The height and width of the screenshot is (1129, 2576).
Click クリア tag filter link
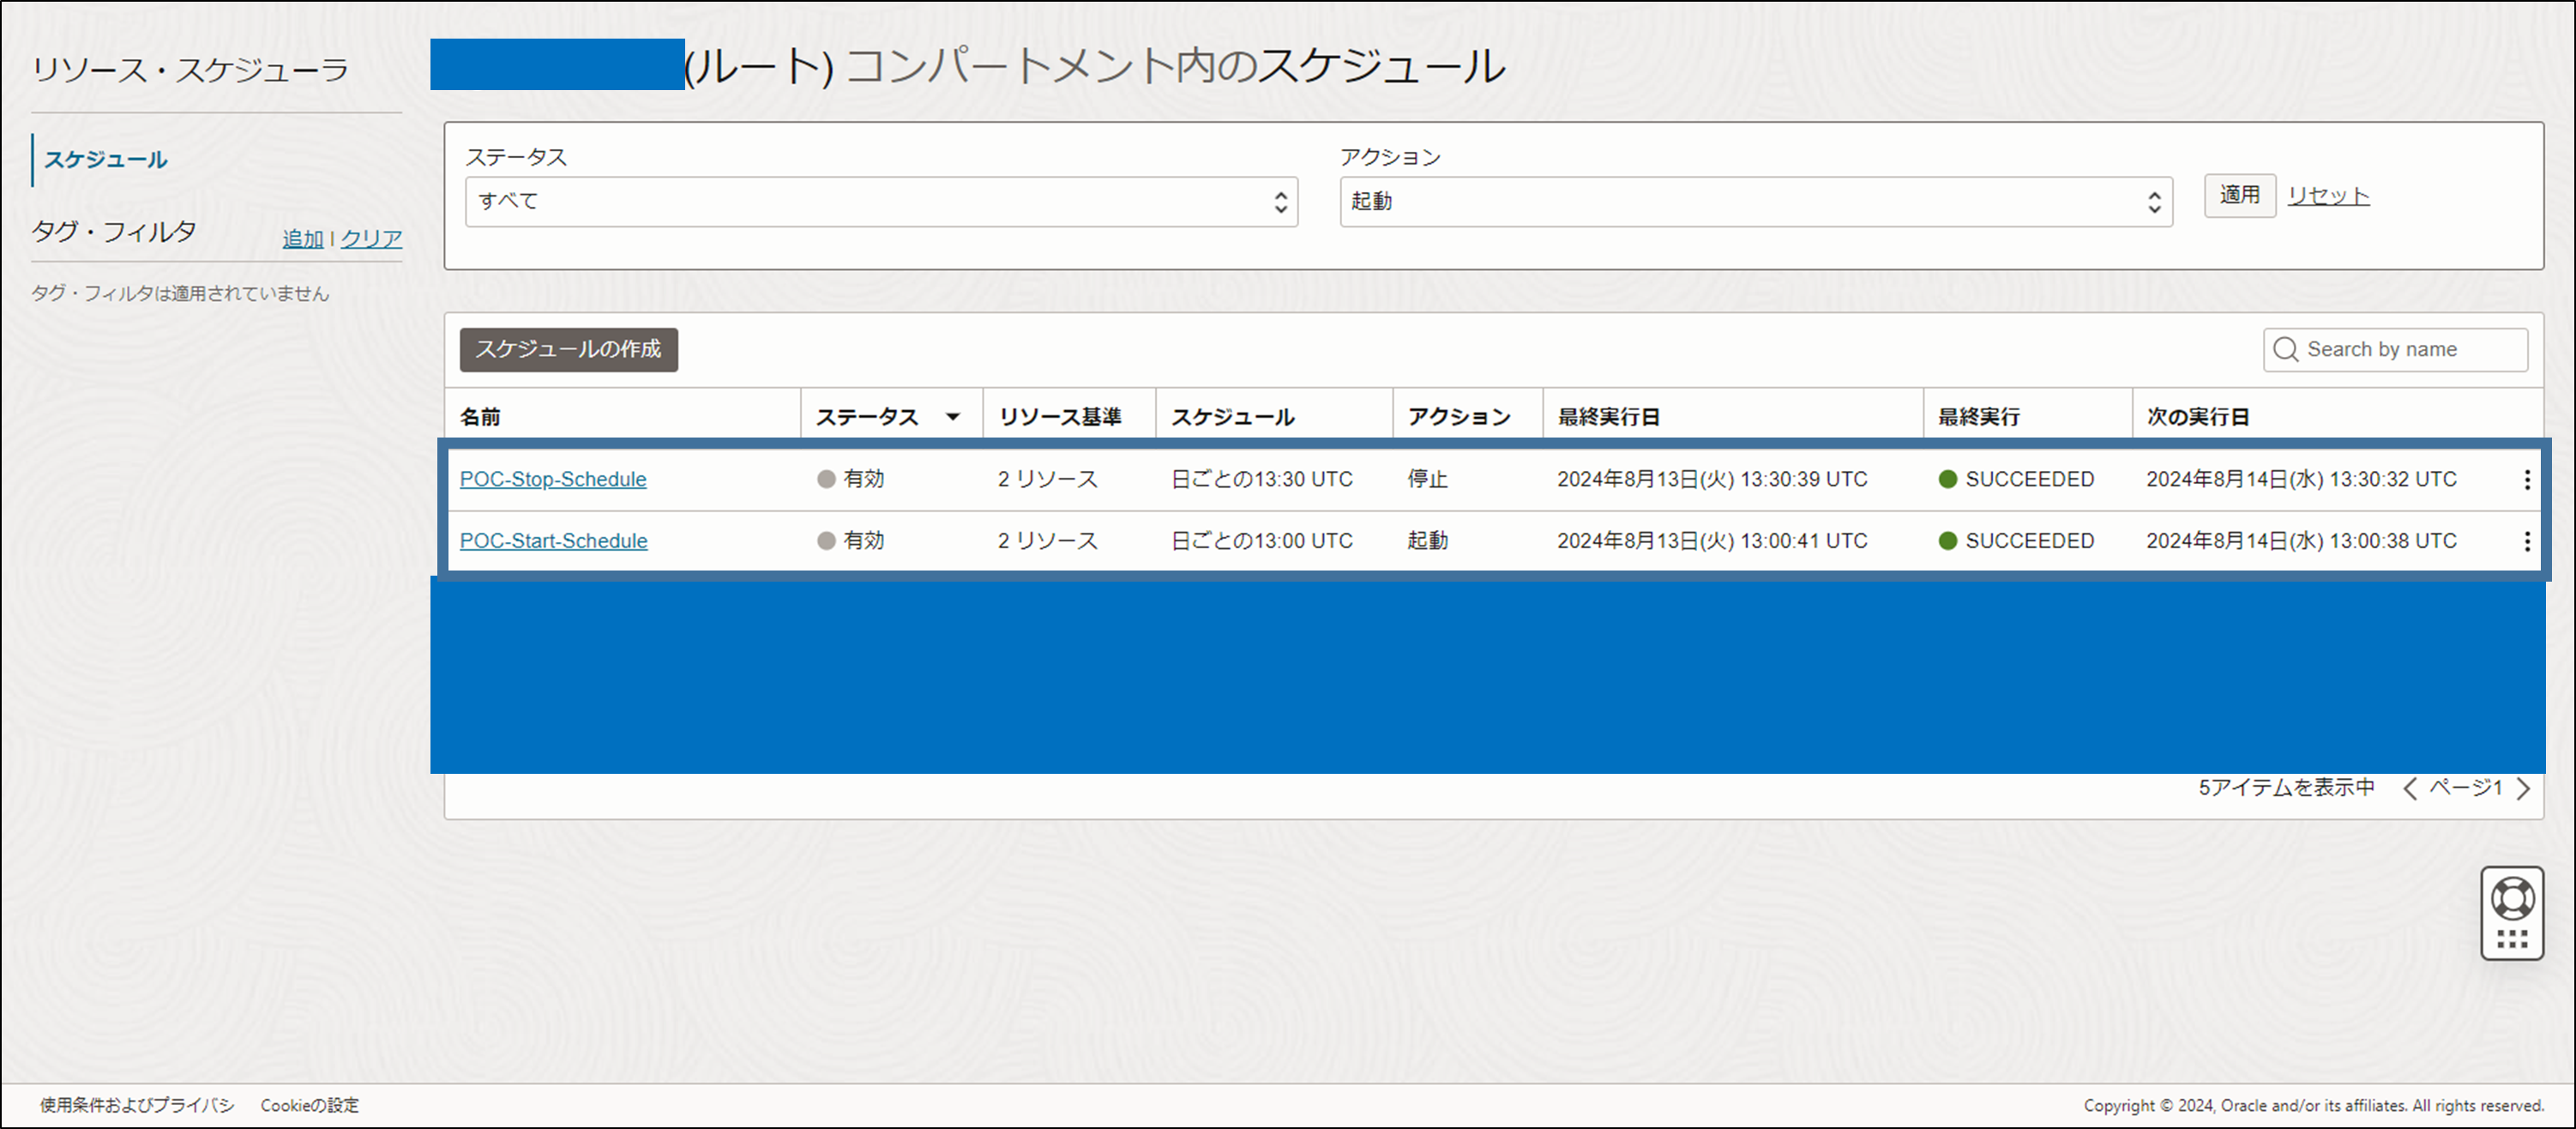click(x=371, y=239)
